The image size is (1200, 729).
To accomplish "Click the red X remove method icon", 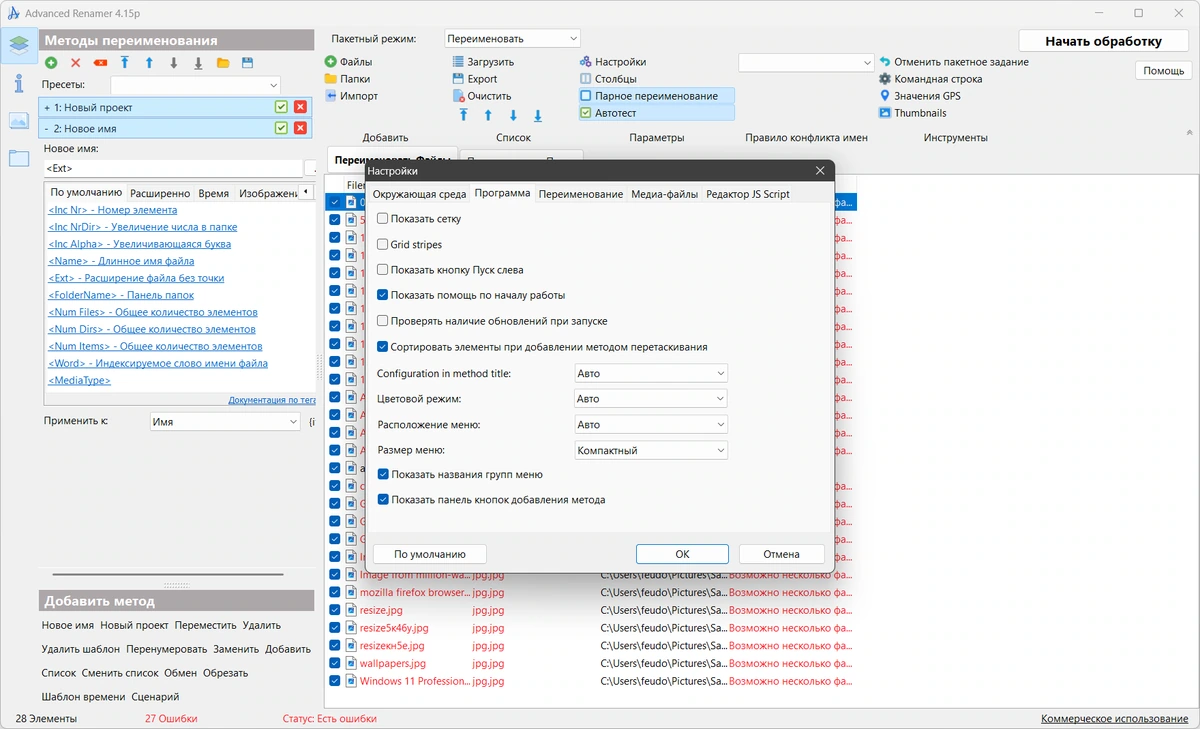I will [75, 63].
